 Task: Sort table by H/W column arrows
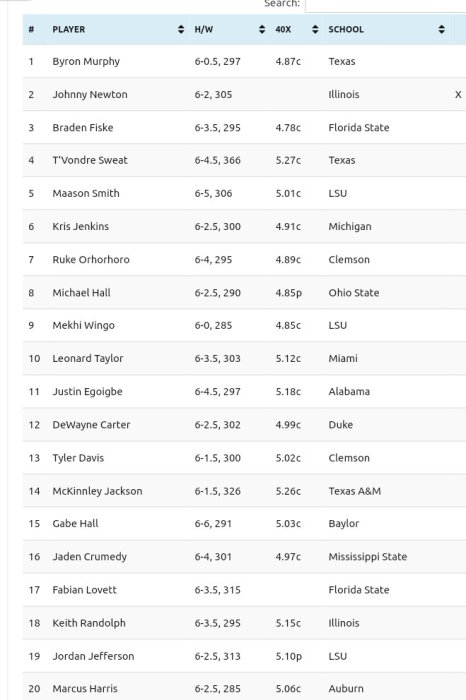tap(262, 29)
